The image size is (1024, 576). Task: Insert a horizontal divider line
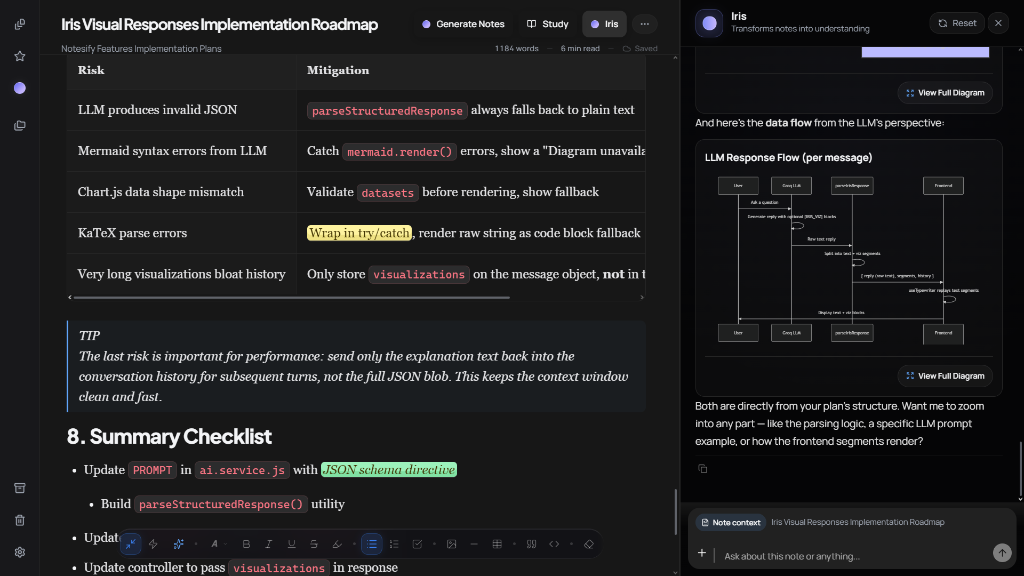tap(474, 544)
